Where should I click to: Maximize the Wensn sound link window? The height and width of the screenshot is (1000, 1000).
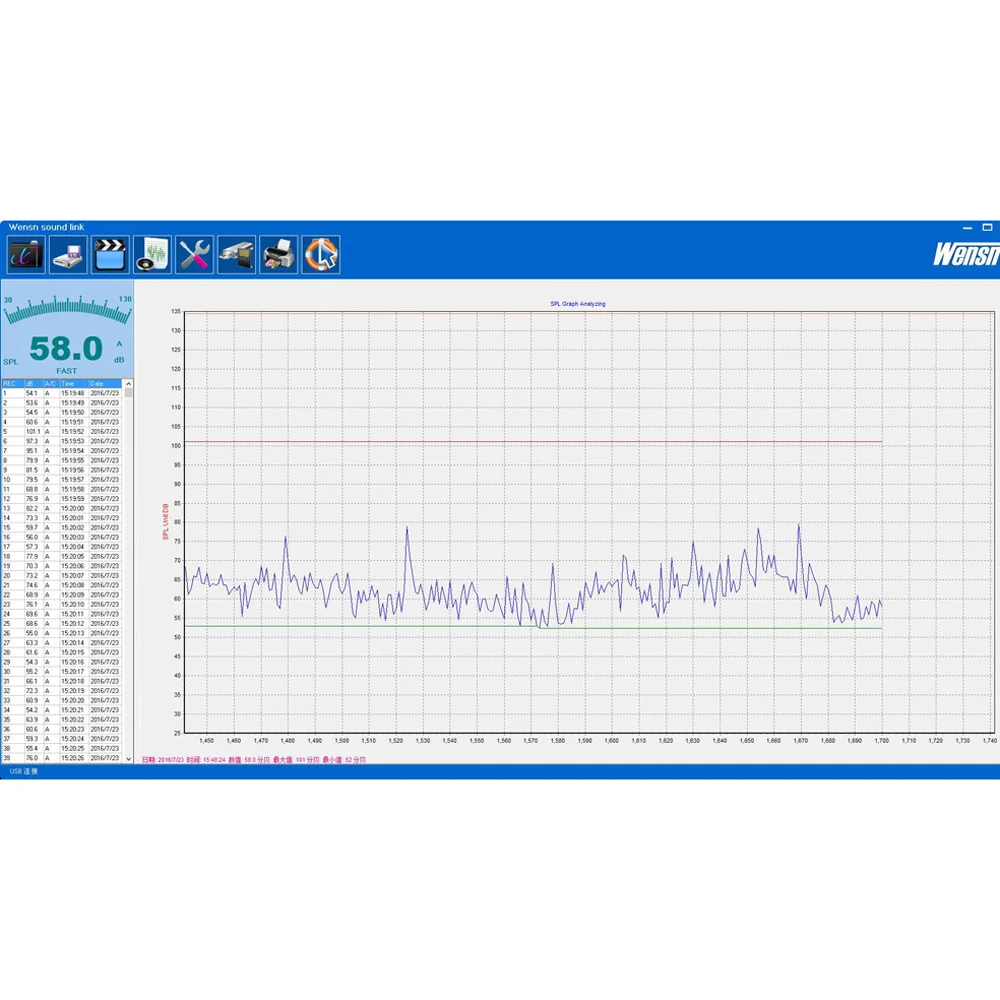click(x=987, y=227)
